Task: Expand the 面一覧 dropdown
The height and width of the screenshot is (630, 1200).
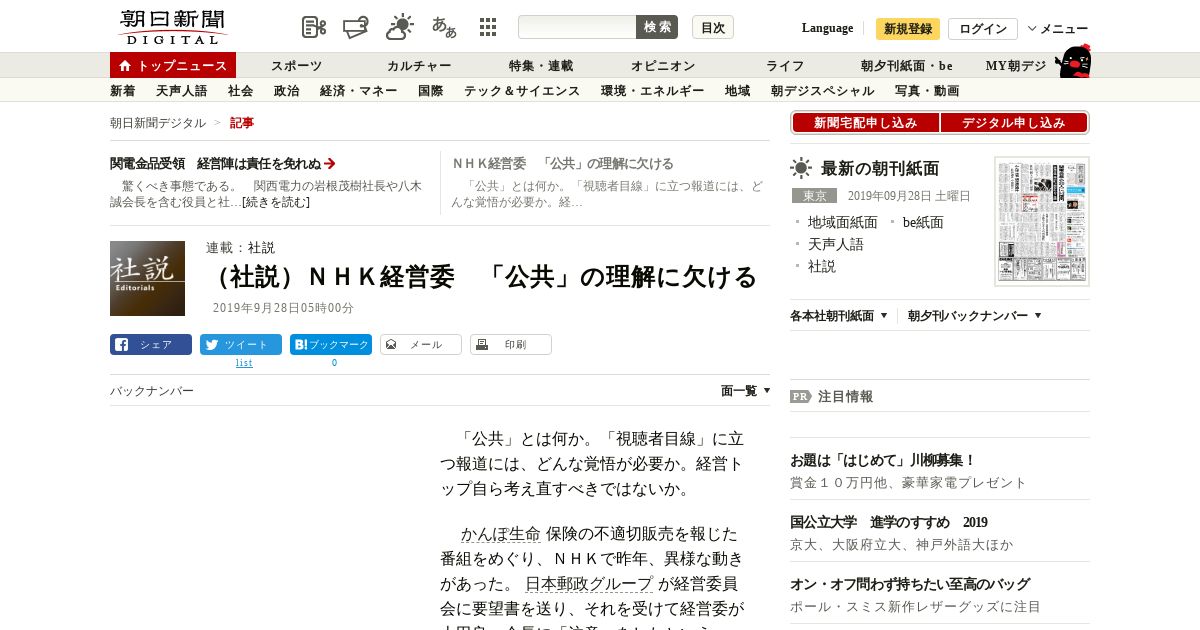Action: click(x=745, y=391)
